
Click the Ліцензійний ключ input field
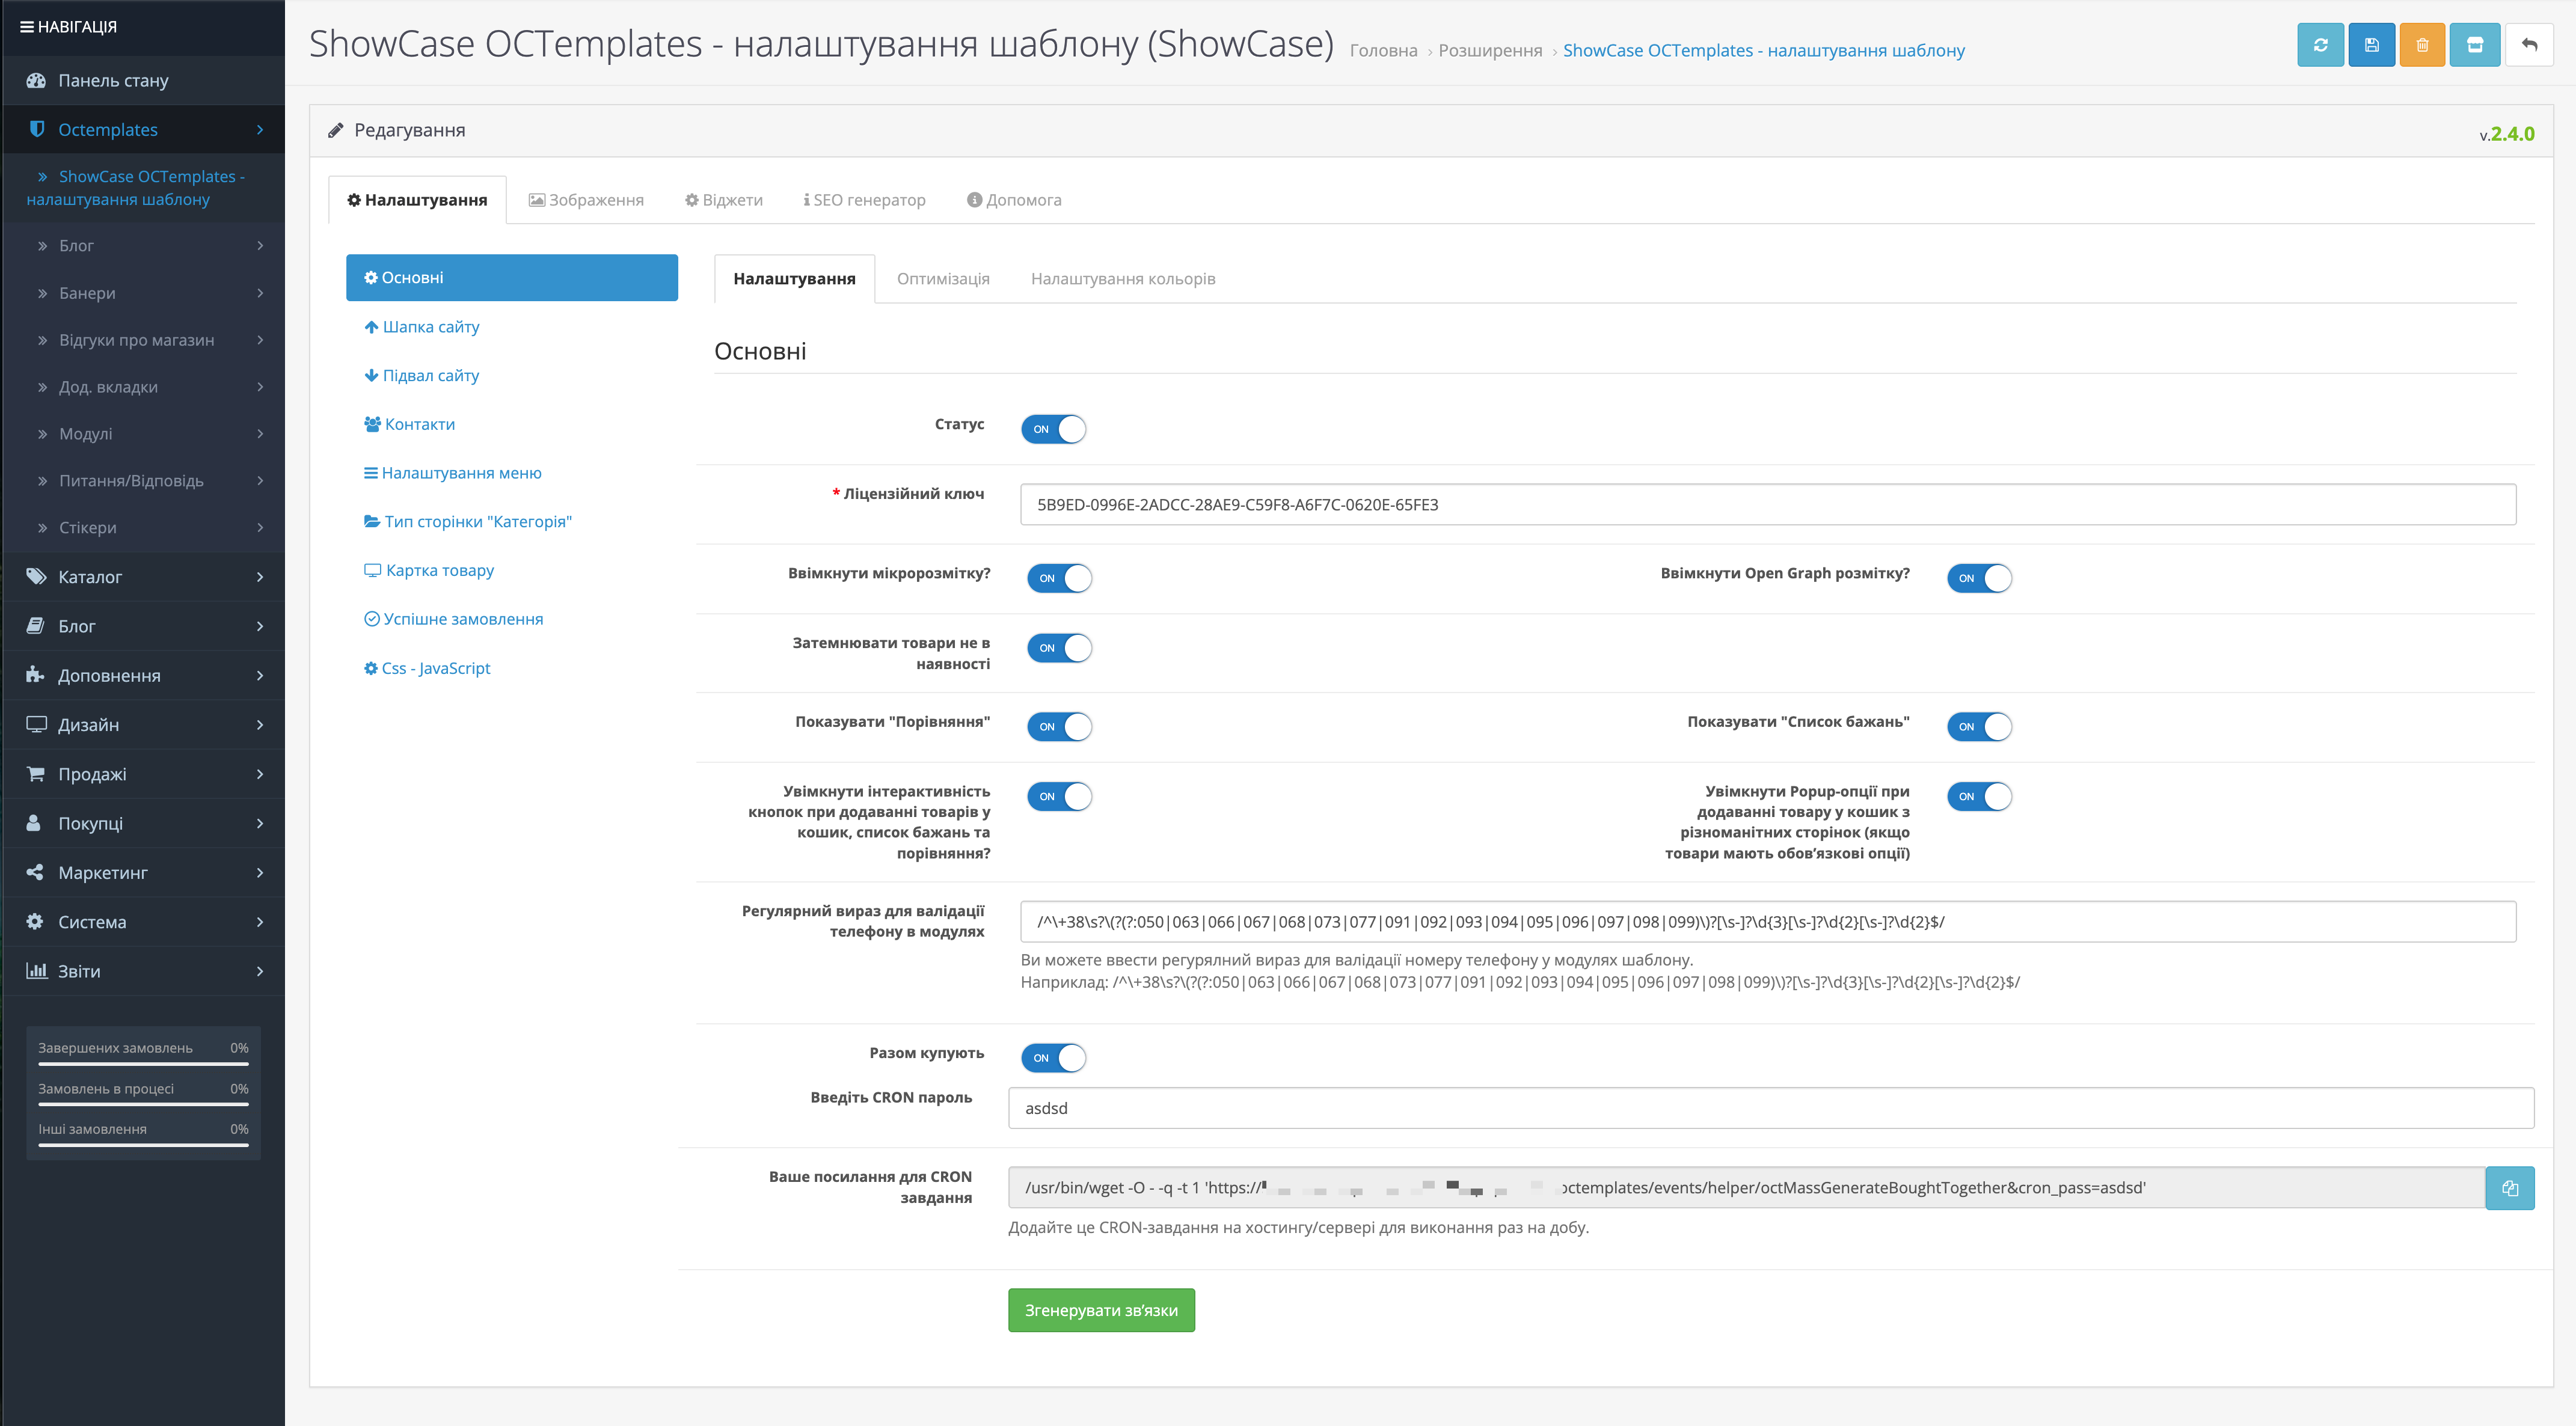coord(1768,504)
